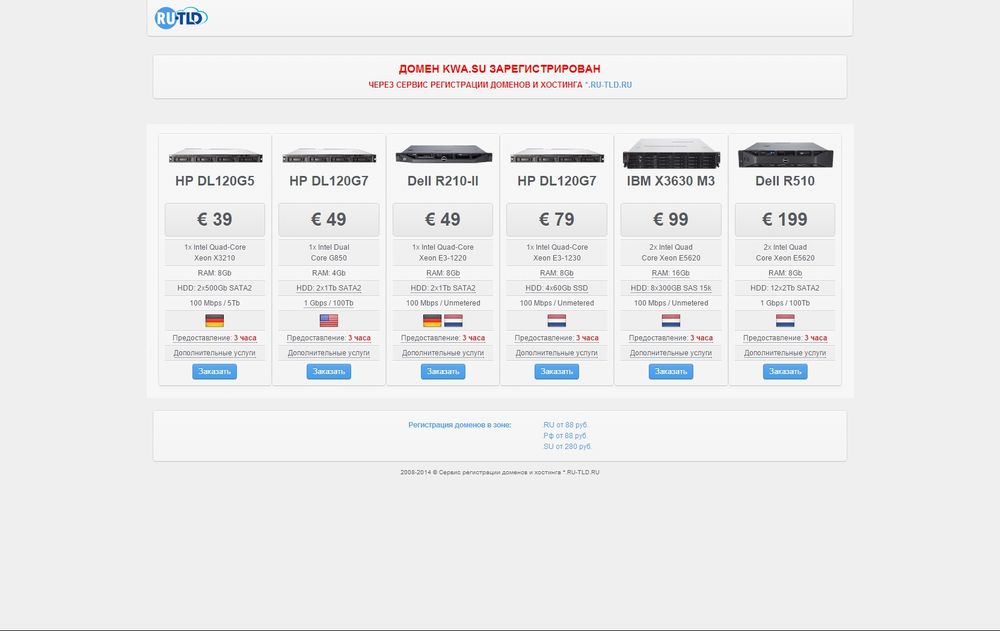Click HDD: 4x60Gb SSD spec
The image size is (1000, 631).
pos(557,288)
